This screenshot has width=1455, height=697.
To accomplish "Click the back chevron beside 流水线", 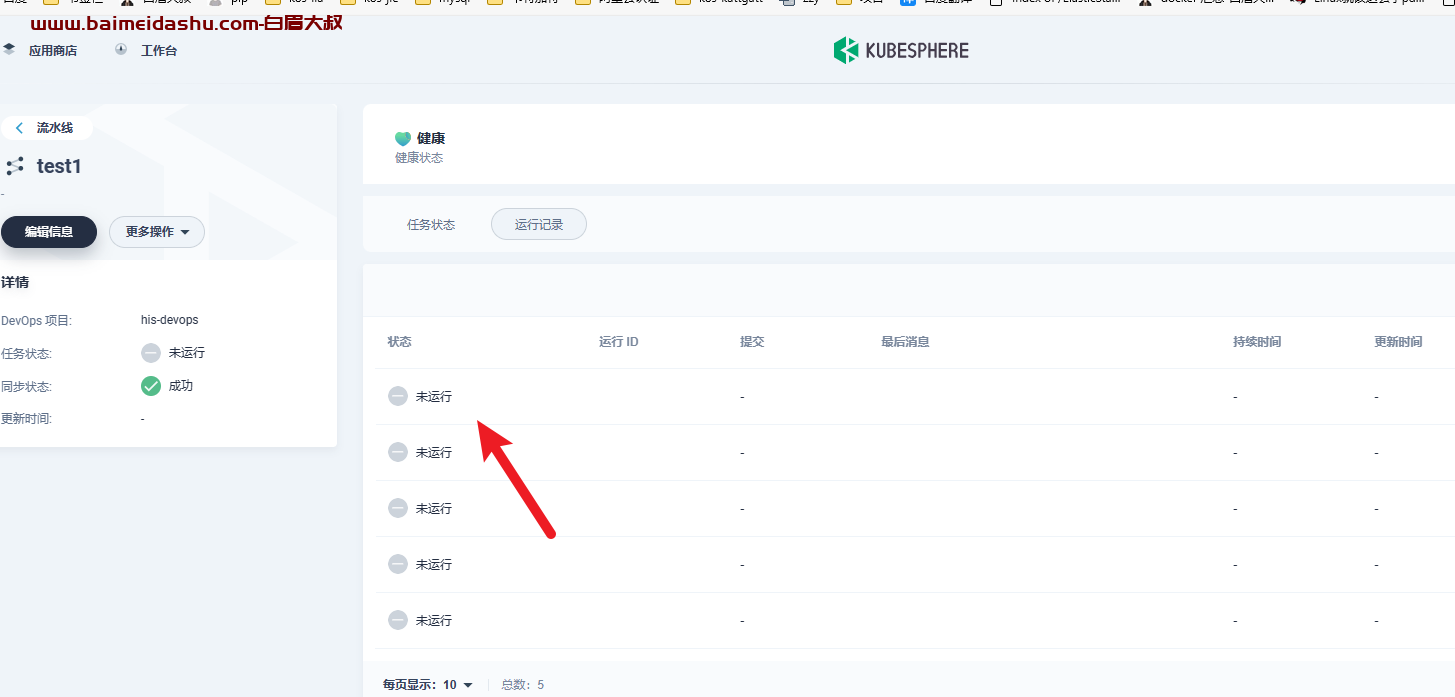I will pos(19,128).
